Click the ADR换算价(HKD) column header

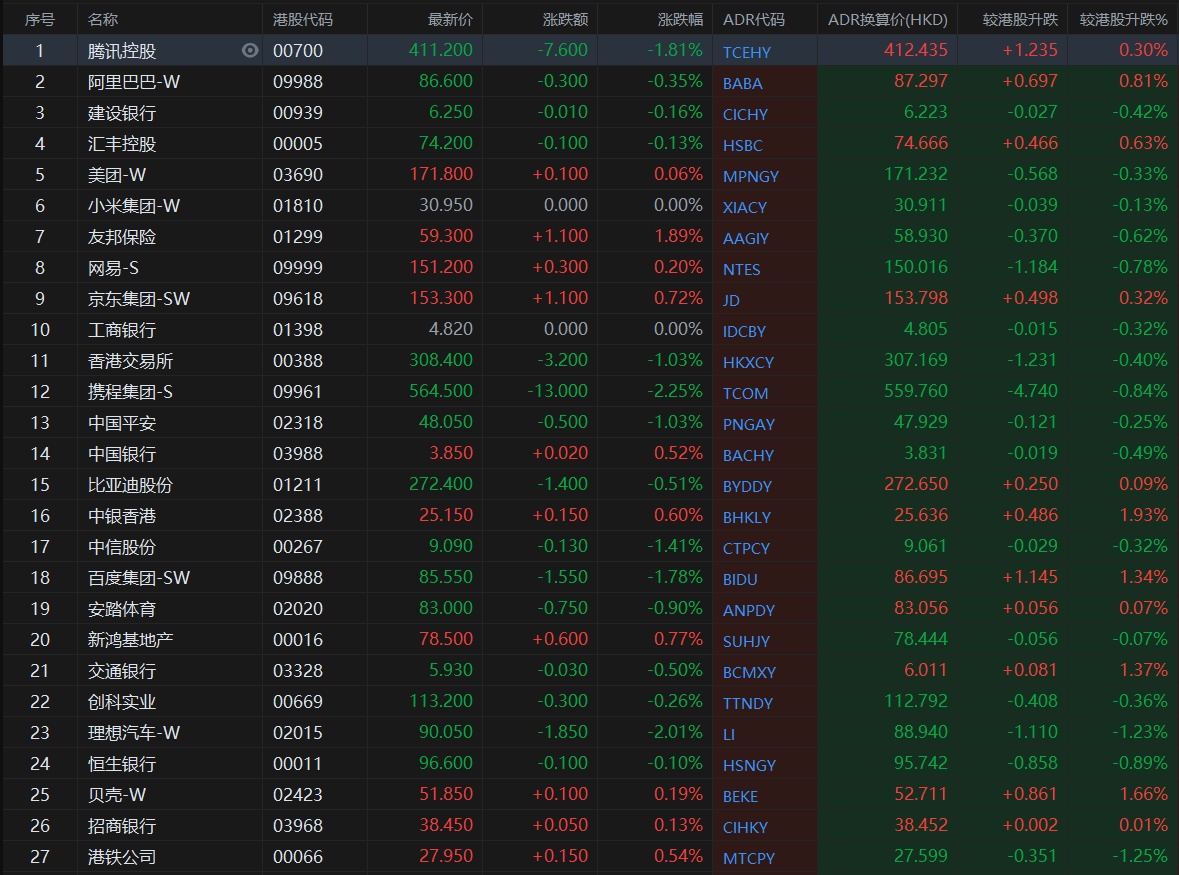tap(887, 19)
